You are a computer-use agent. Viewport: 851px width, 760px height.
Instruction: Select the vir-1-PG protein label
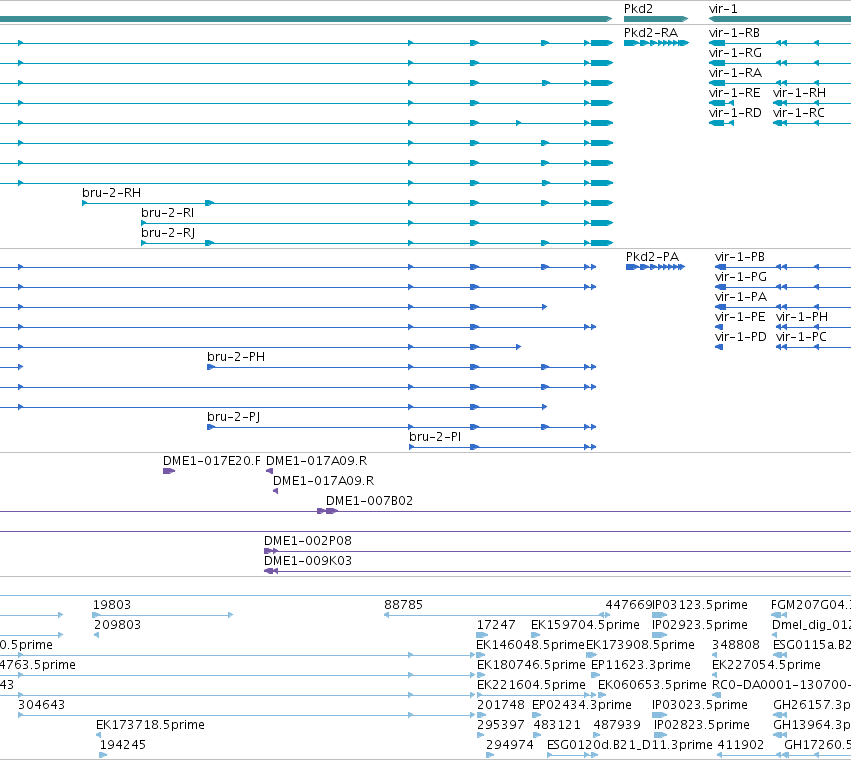tap(741, 277)
